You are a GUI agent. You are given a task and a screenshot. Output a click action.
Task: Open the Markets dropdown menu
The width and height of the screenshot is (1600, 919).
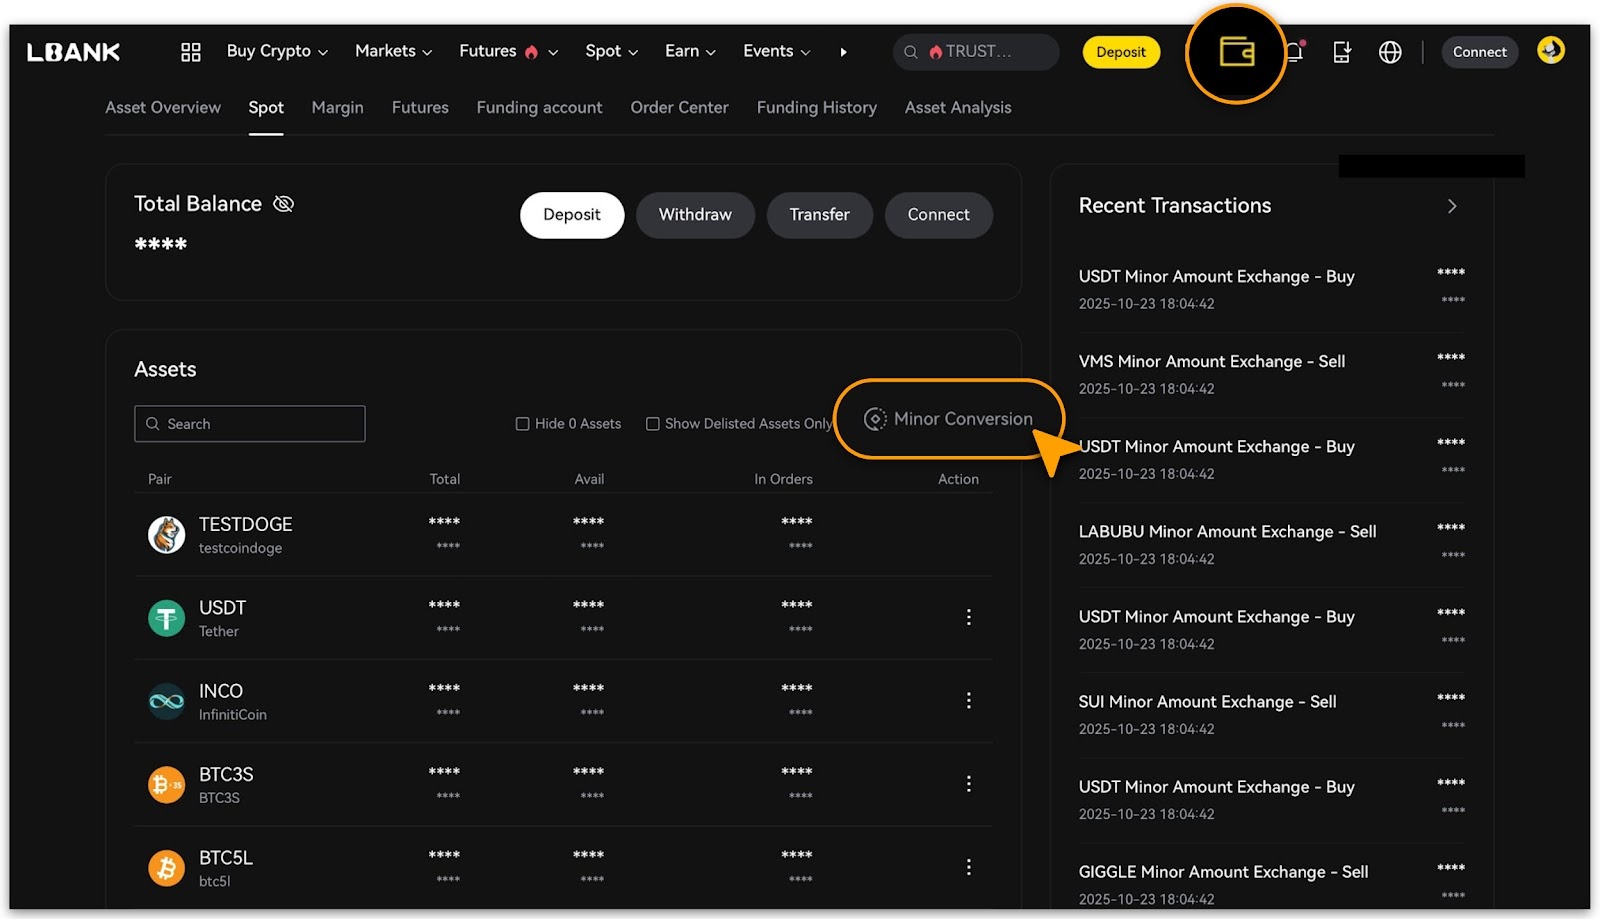pyautogui.click(x=393, y=51)
